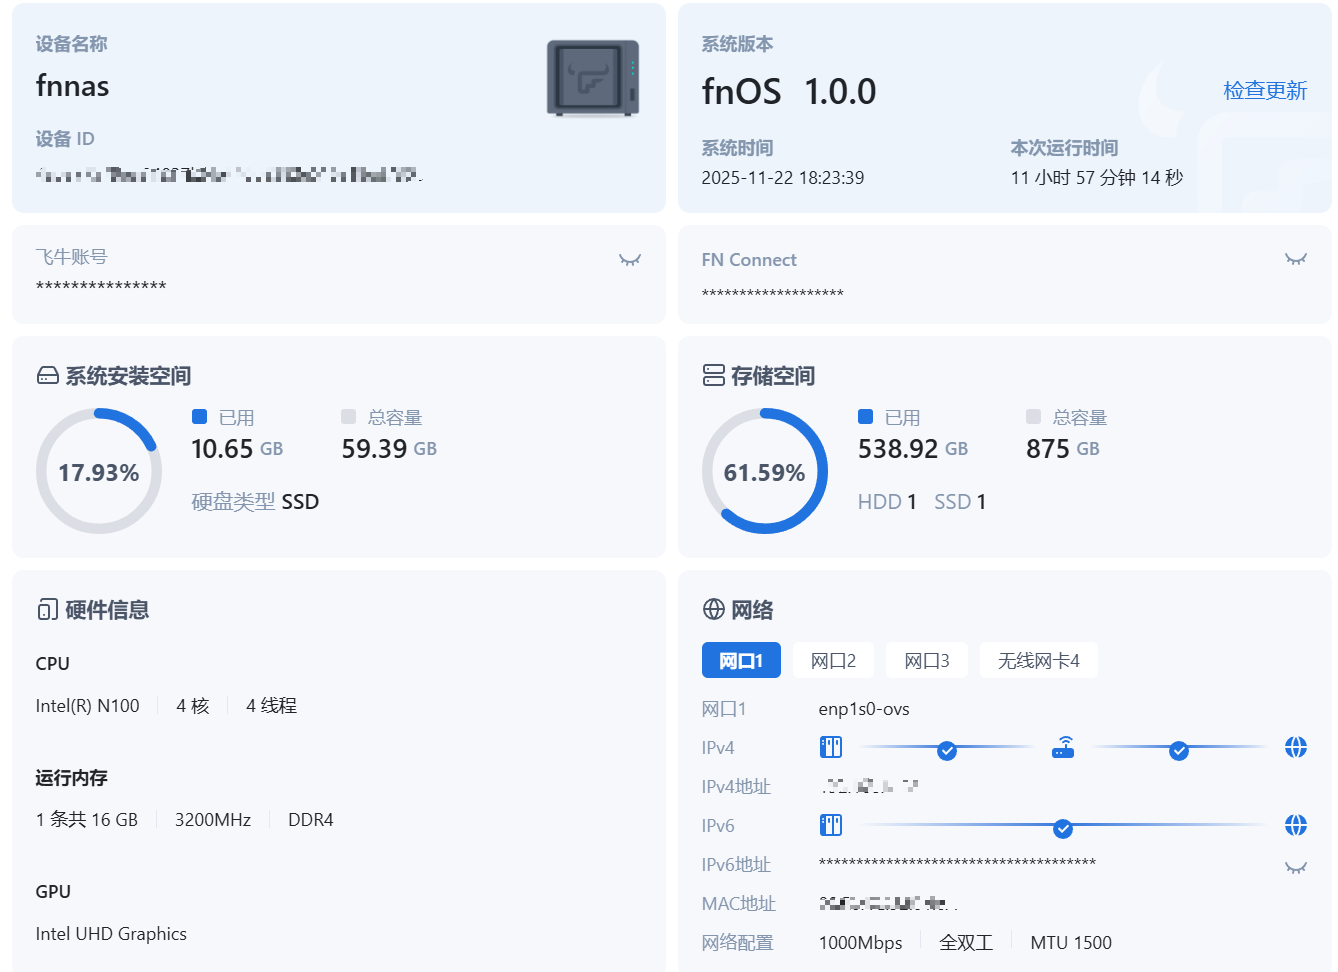Click the NAS device icon in IPv4 row
This screenshot has height=972, width=1338.
click(x=831, y=748)
